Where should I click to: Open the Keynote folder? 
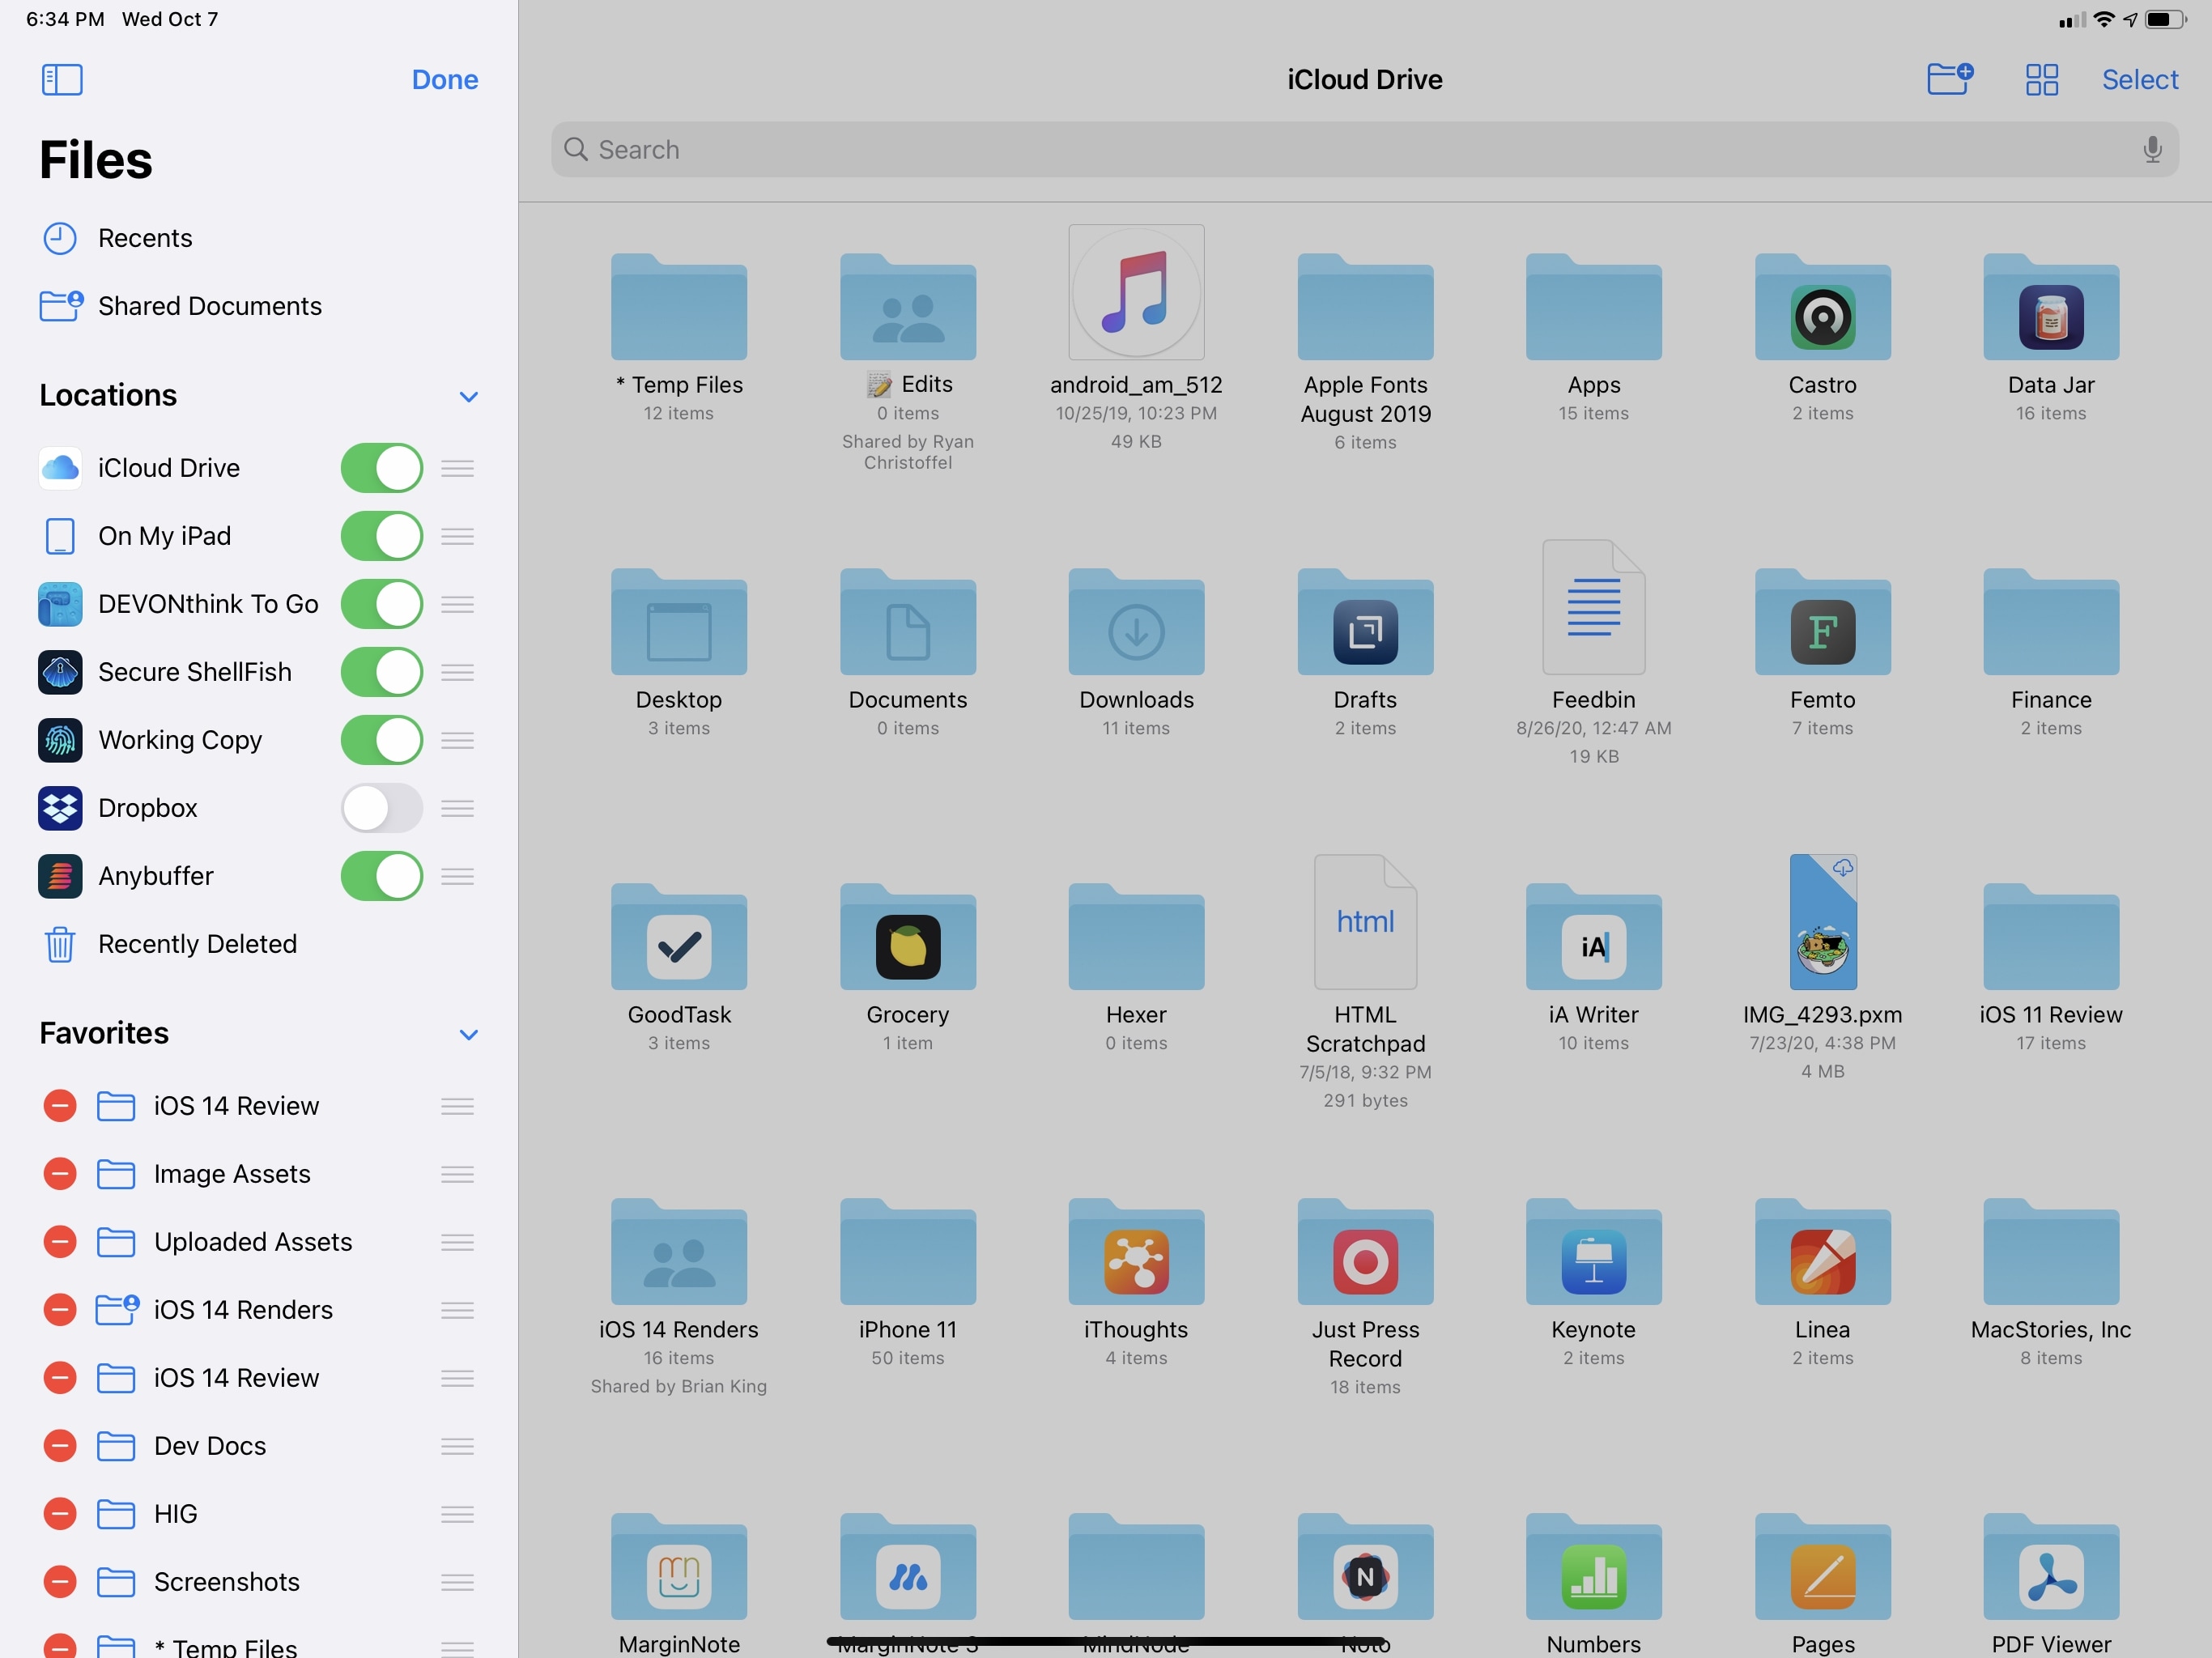pos(1593,1252)
